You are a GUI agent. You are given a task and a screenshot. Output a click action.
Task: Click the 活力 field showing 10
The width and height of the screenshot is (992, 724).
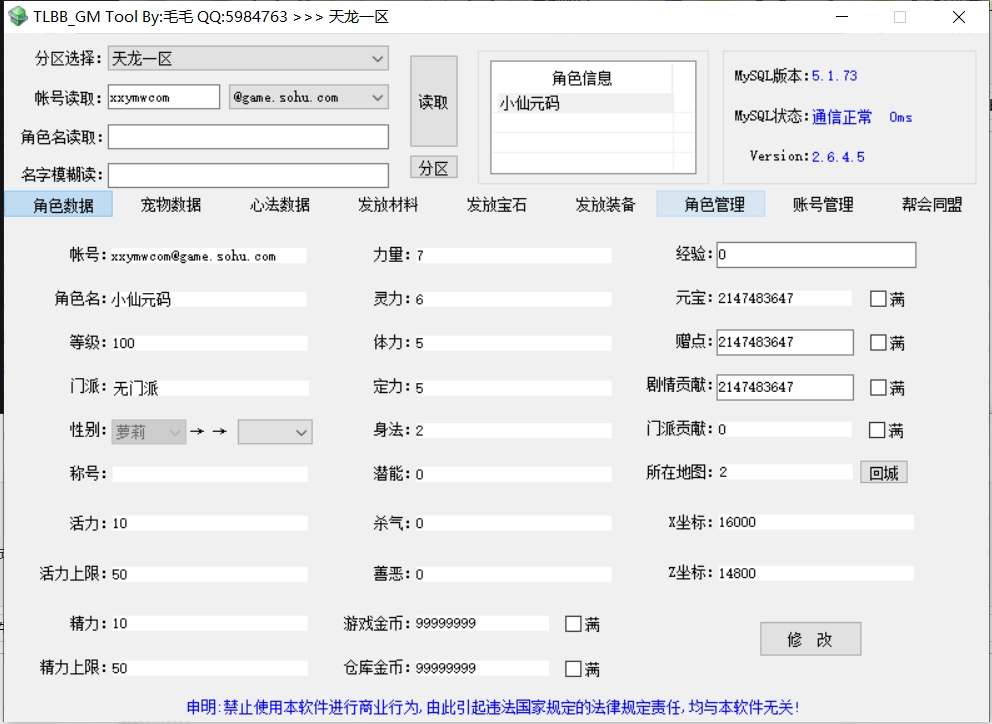pyautogui.click(x=210, y=523)
